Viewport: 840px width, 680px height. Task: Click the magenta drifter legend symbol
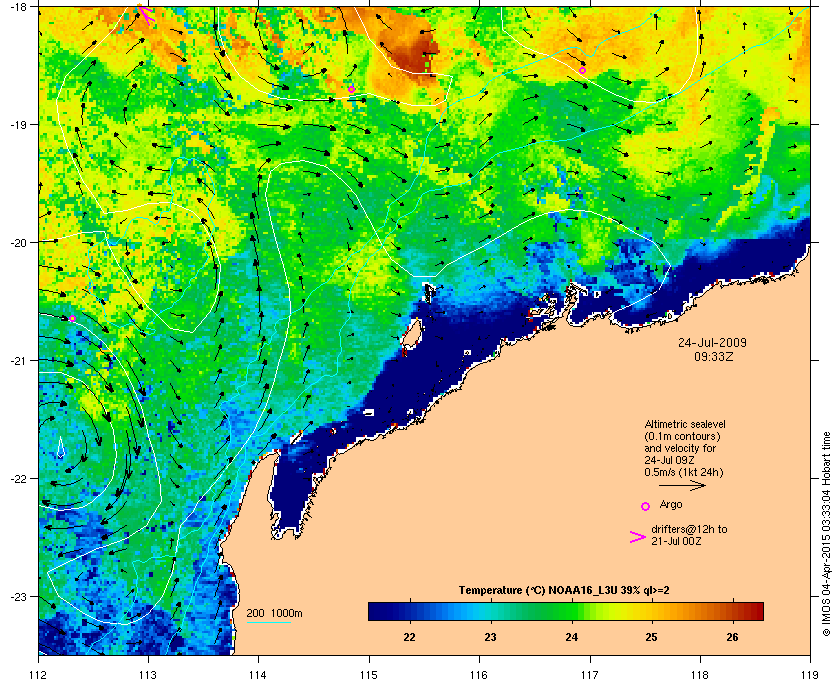pyautogui.click(x=638, y=537)
